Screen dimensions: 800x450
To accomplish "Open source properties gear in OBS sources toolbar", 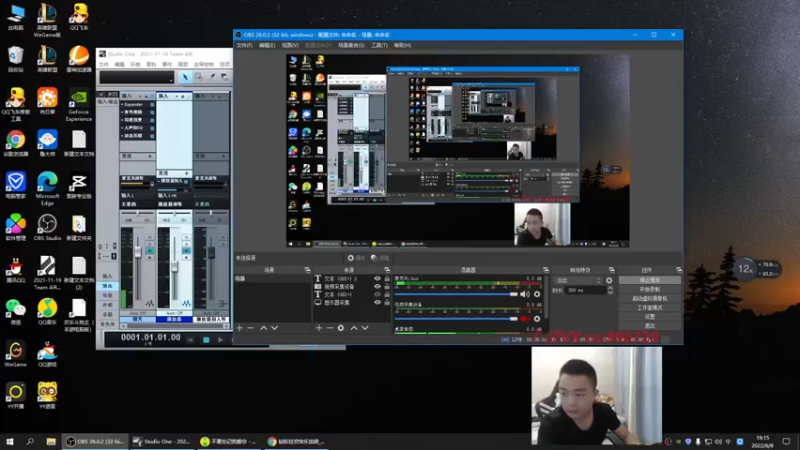I will (x=341, y=328).
